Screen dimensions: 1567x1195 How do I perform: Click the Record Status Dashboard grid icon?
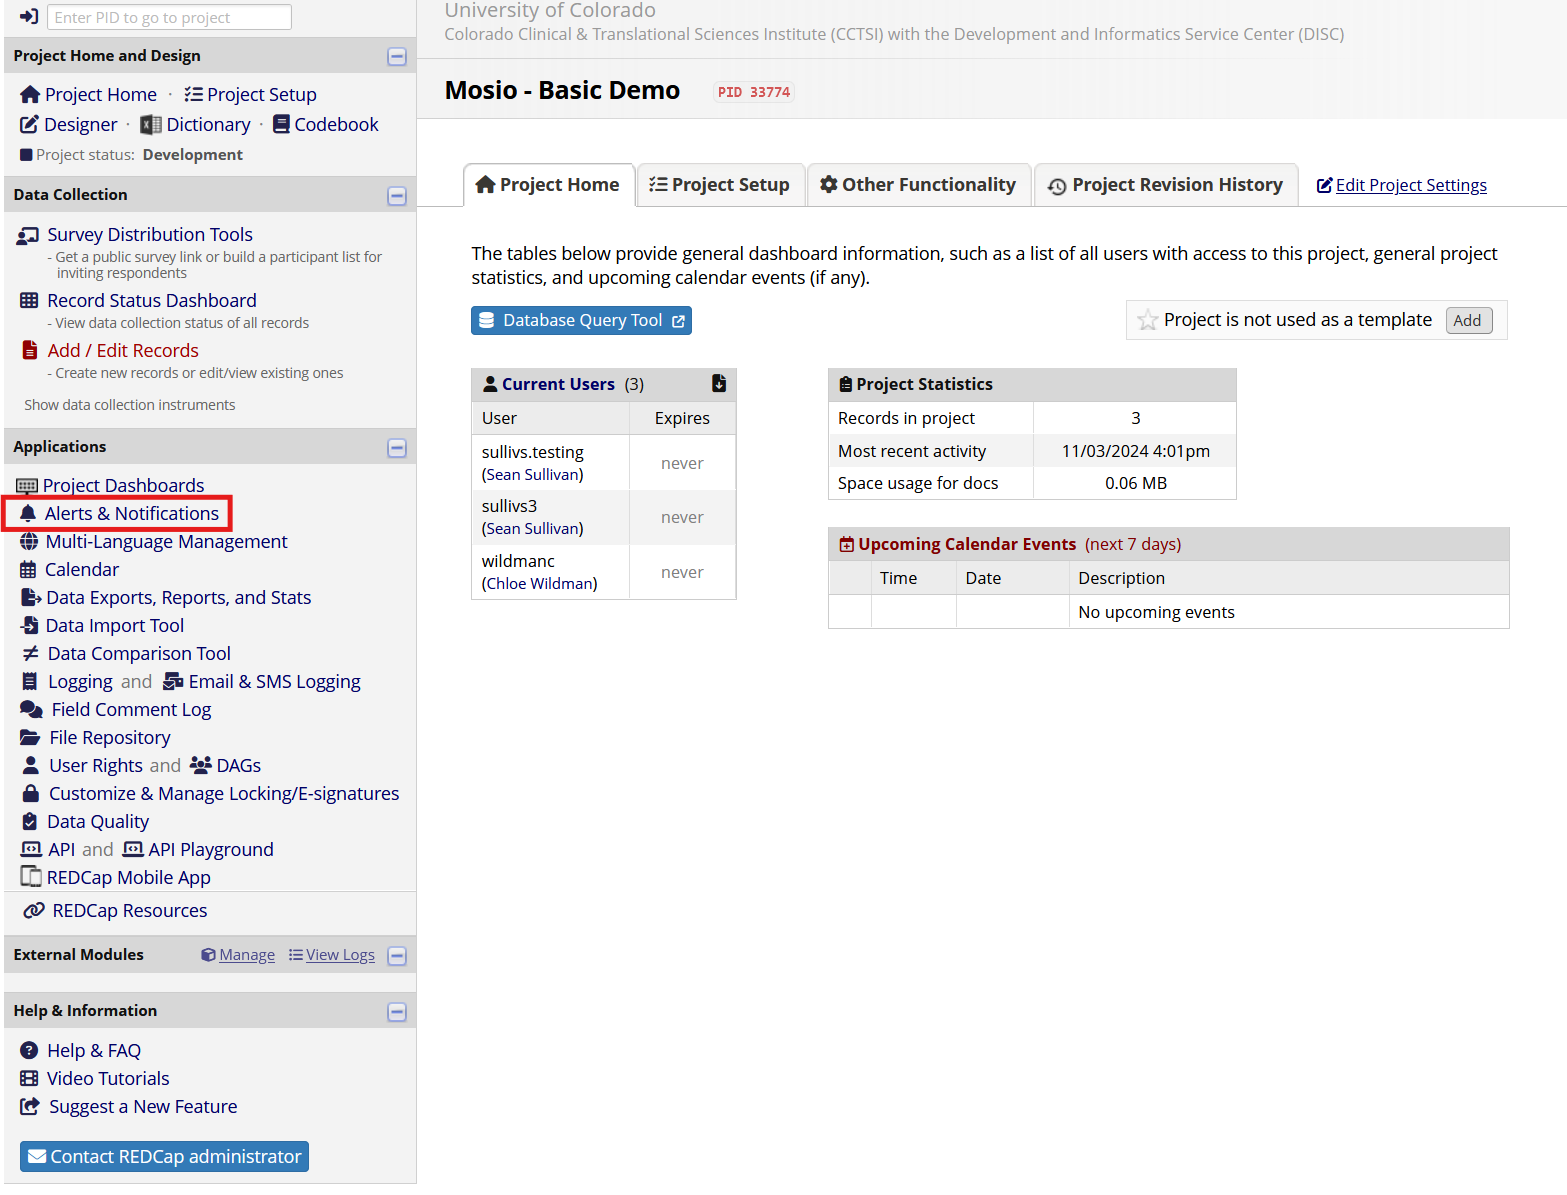[x=29, y=301]
